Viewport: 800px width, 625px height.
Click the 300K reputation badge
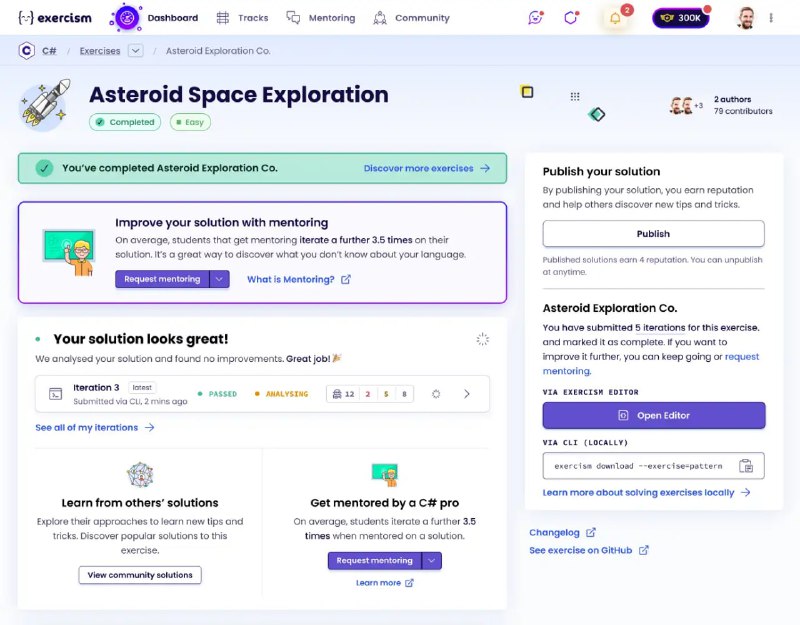[681, 18]
